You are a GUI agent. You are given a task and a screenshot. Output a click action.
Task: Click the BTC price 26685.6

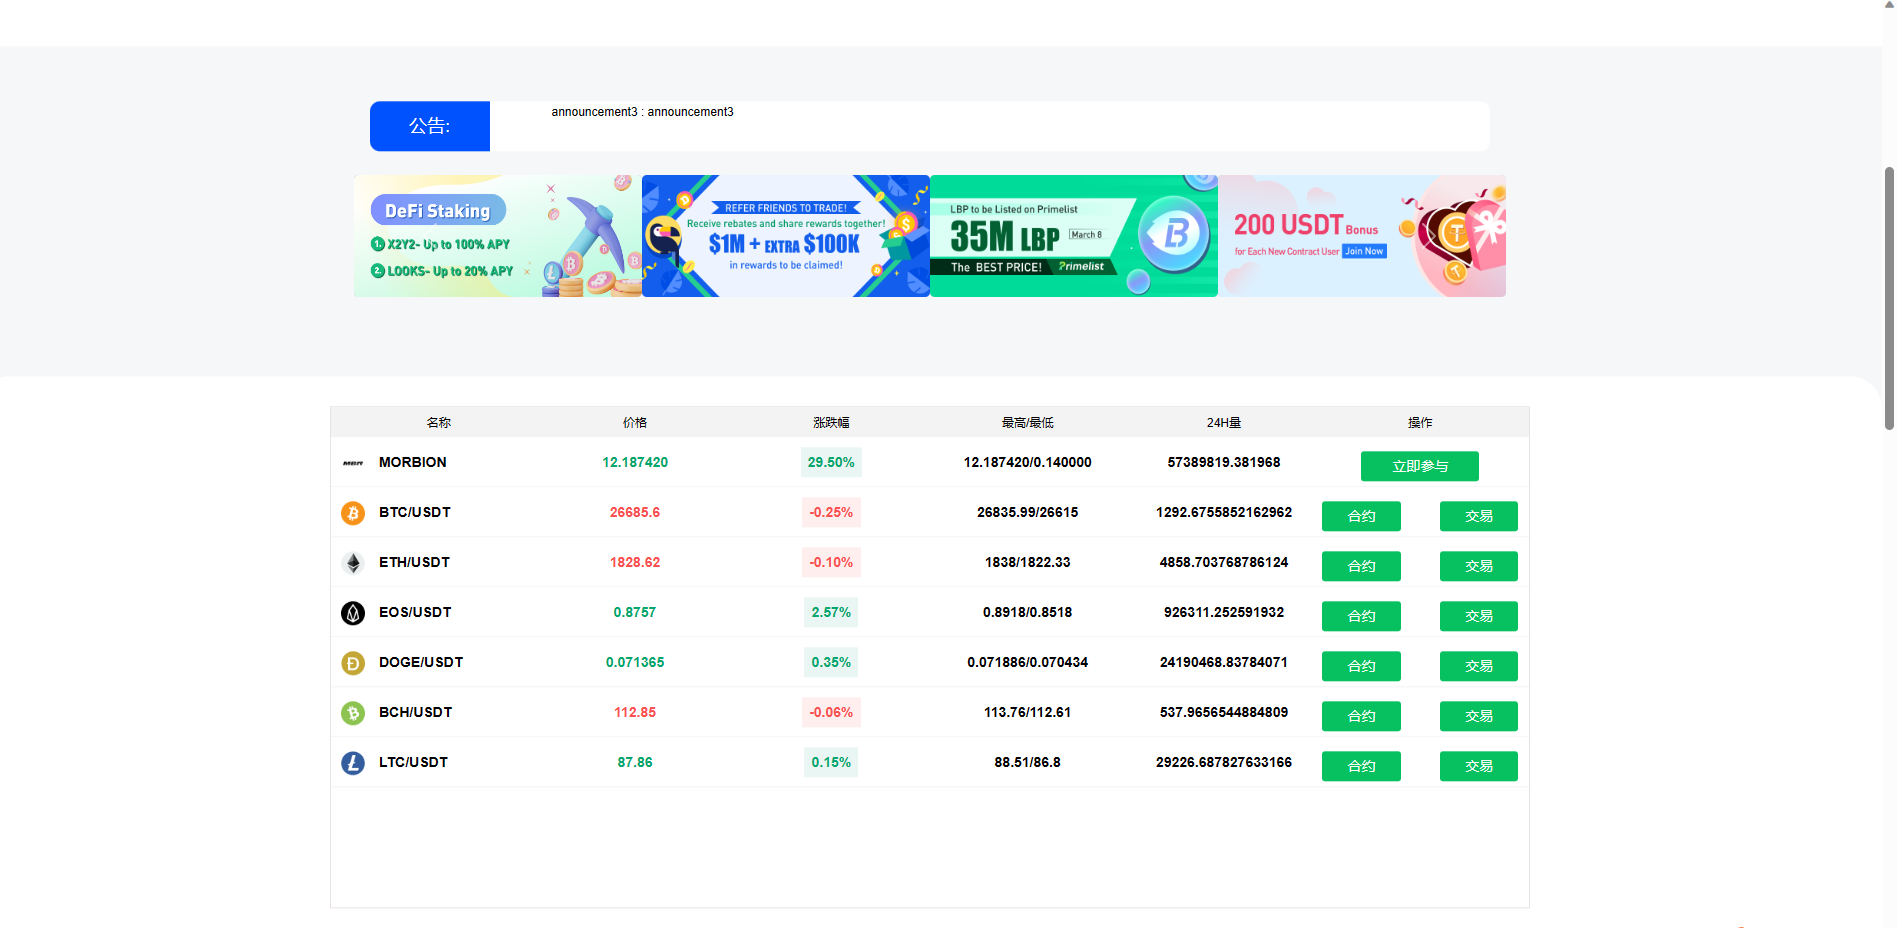tap(635, 512)
